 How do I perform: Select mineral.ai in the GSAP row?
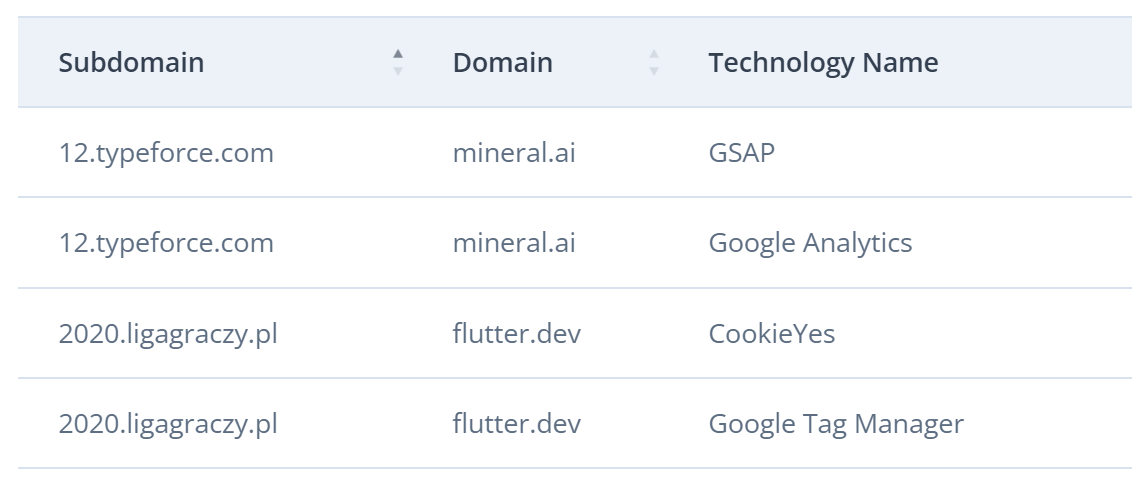point(514,153)
